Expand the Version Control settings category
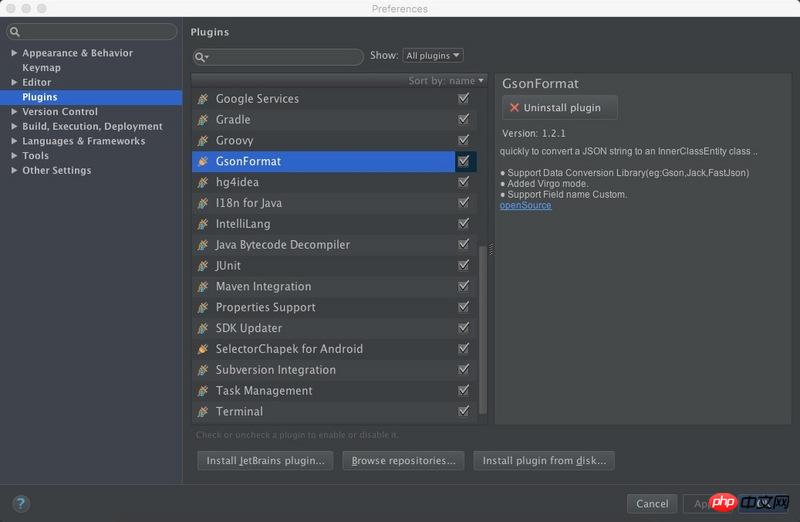 click(x=14, y=112)
